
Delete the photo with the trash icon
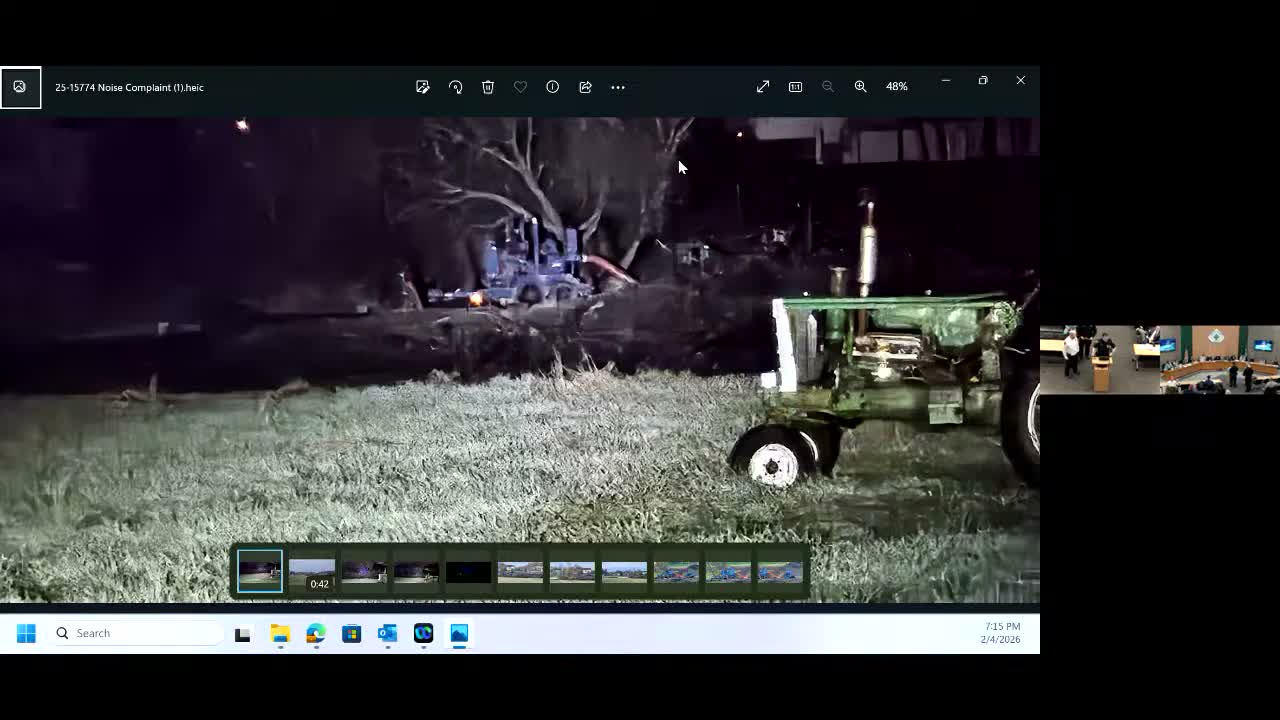click(488, 87)
